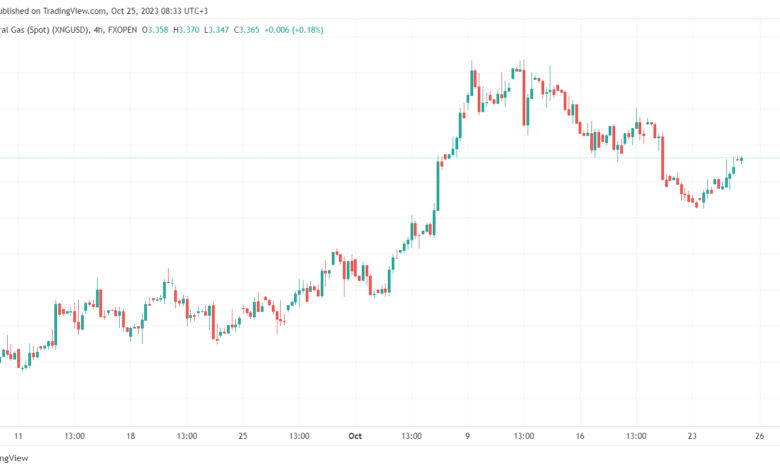Open the TradingView.com publish header text
The height and width of the screenshot is (470, 780).
[x=104, y=10]
